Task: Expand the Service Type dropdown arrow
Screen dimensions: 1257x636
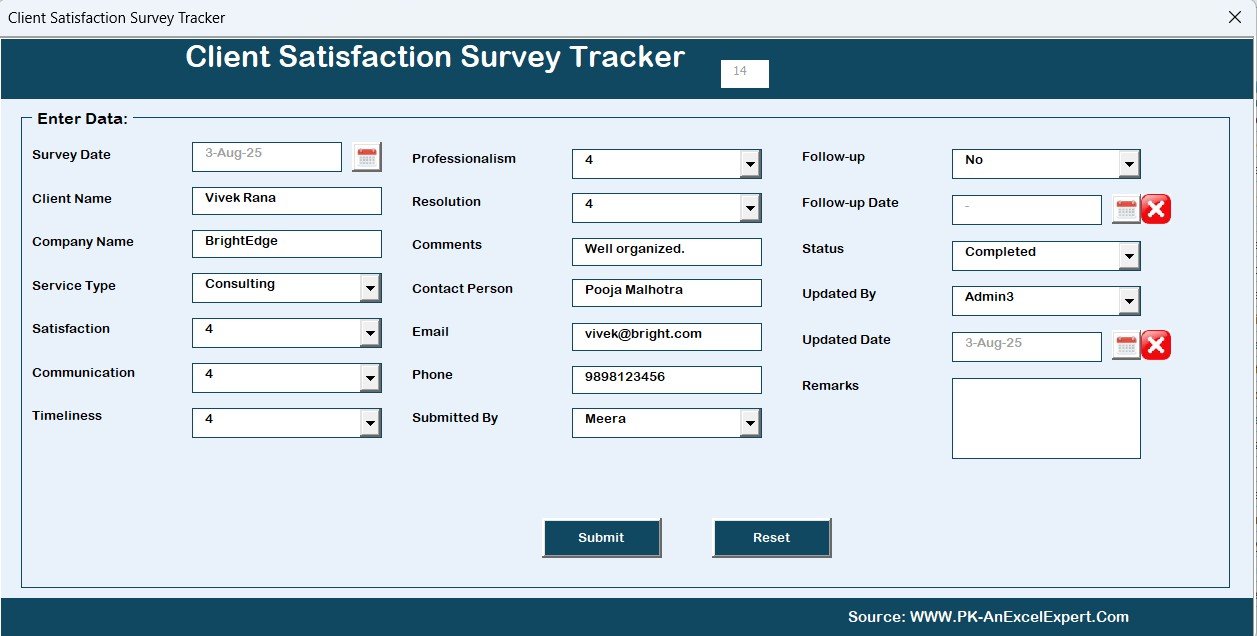Action: pyautogui.click(x=371, y=288)
